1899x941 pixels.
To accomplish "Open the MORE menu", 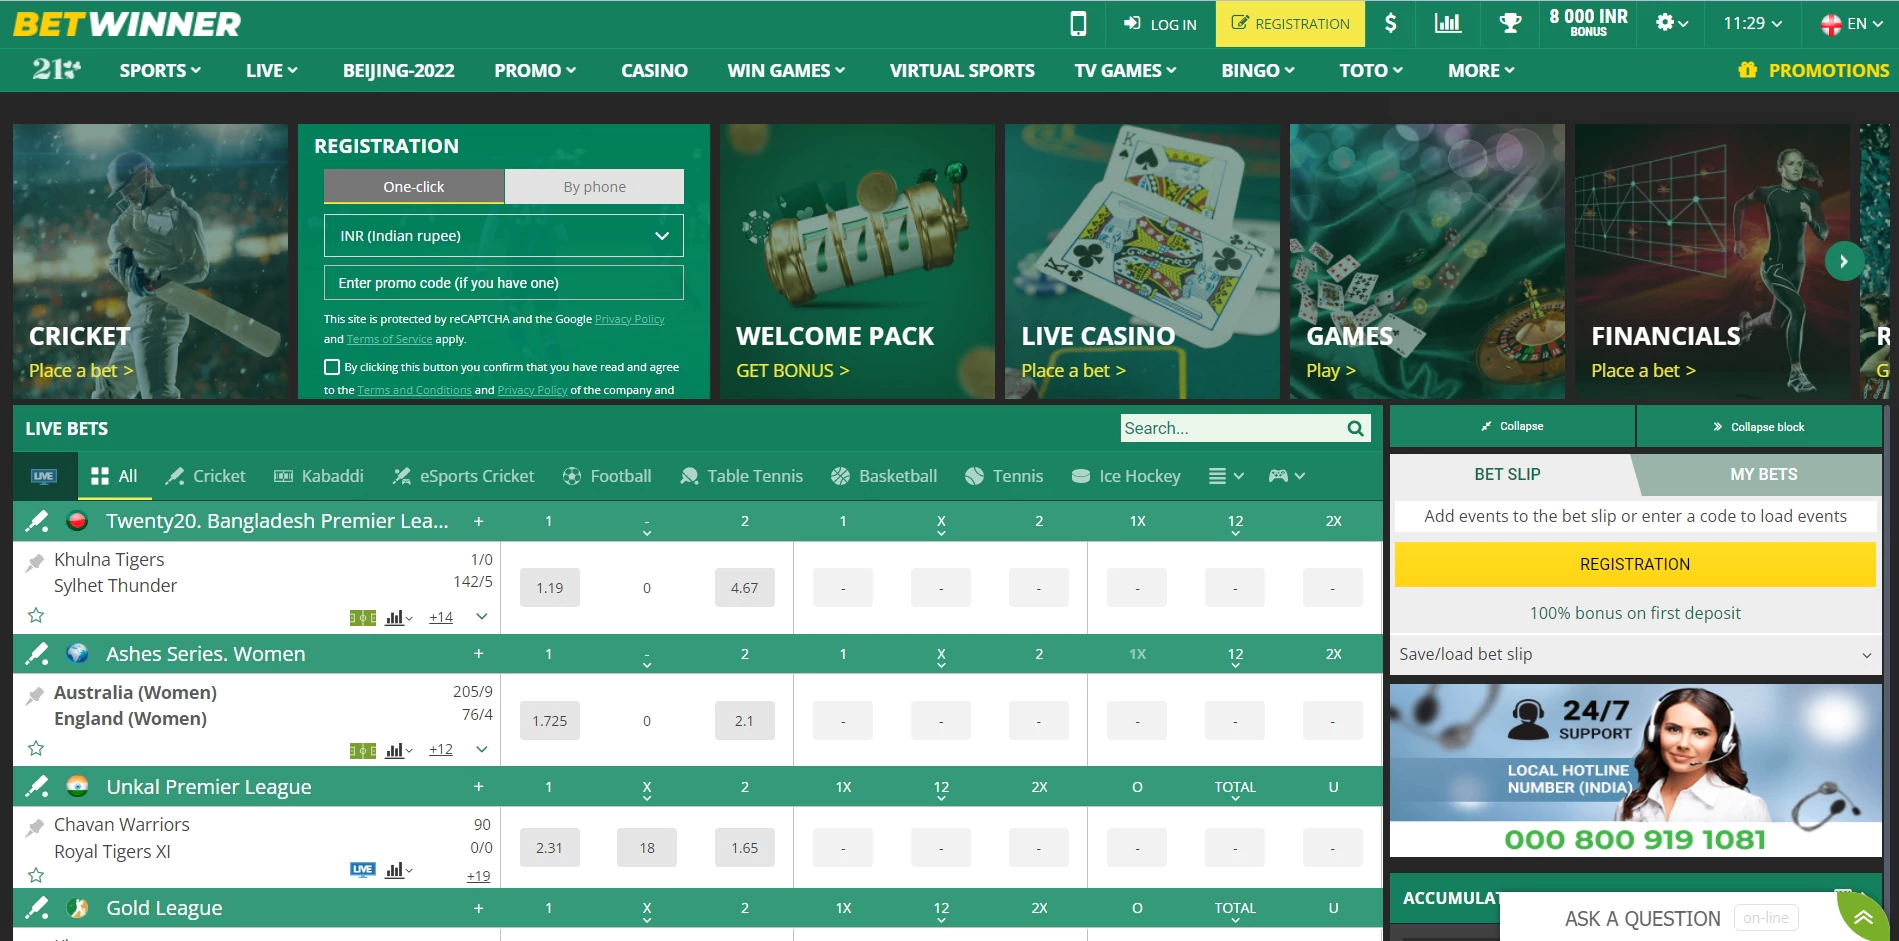I will click(x=1481, y=70).
